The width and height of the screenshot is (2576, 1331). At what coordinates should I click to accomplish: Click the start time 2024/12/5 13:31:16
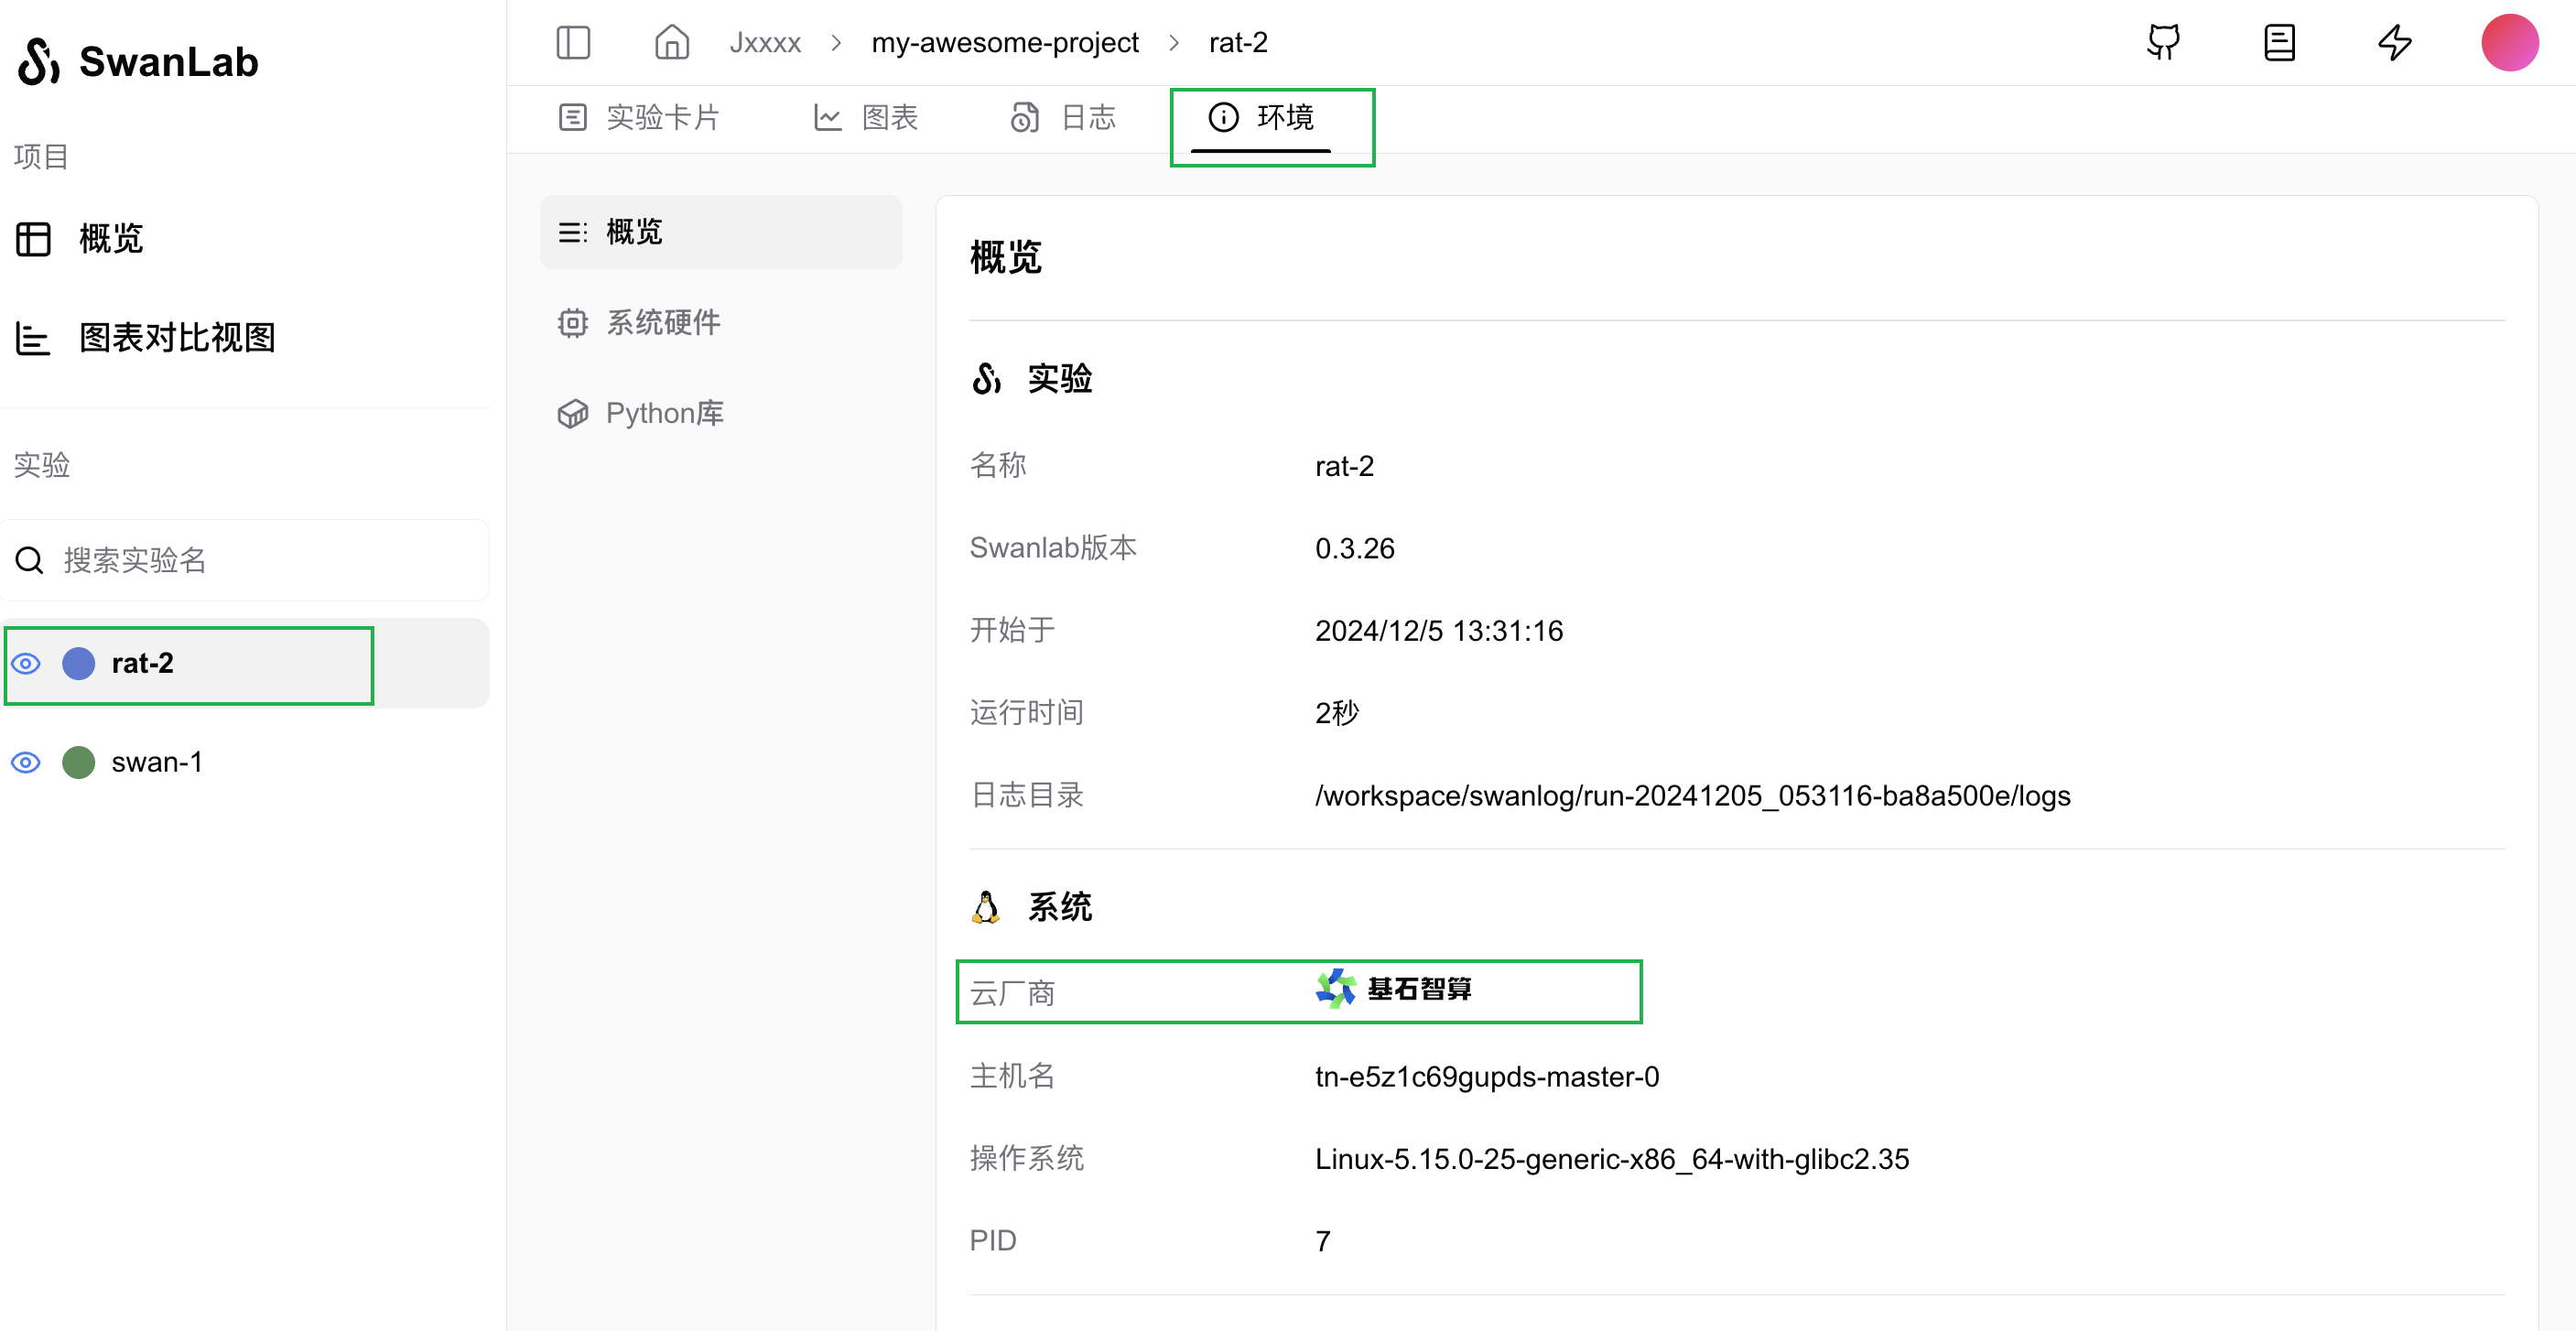click(1439, 631)
